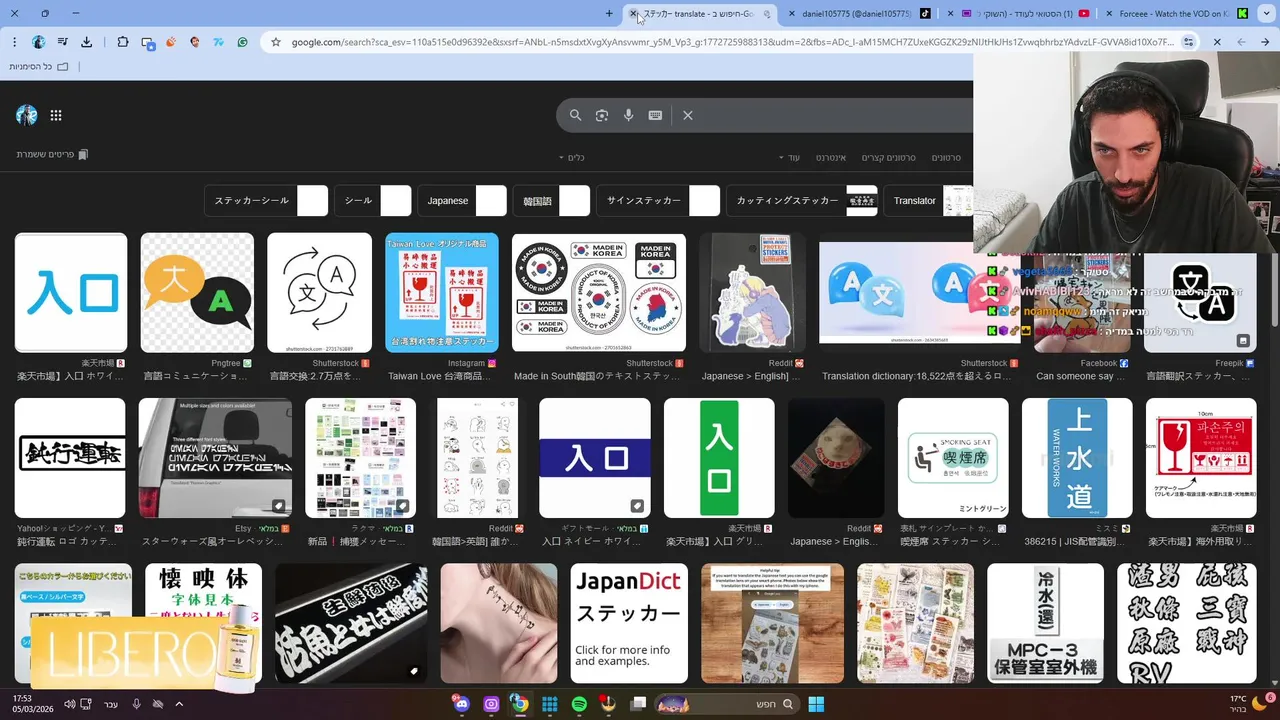Open Chrome icon in the taskbar

[x=519, y=704]
